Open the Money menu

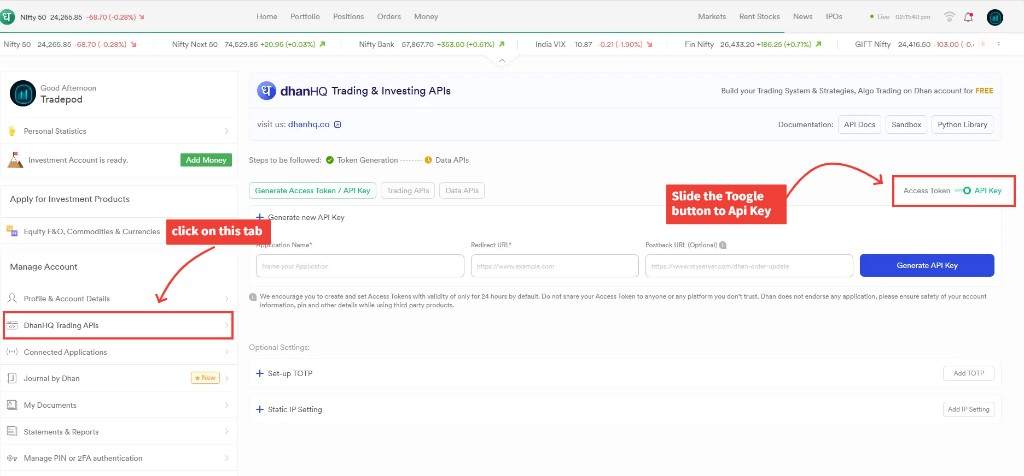point(426,17)
